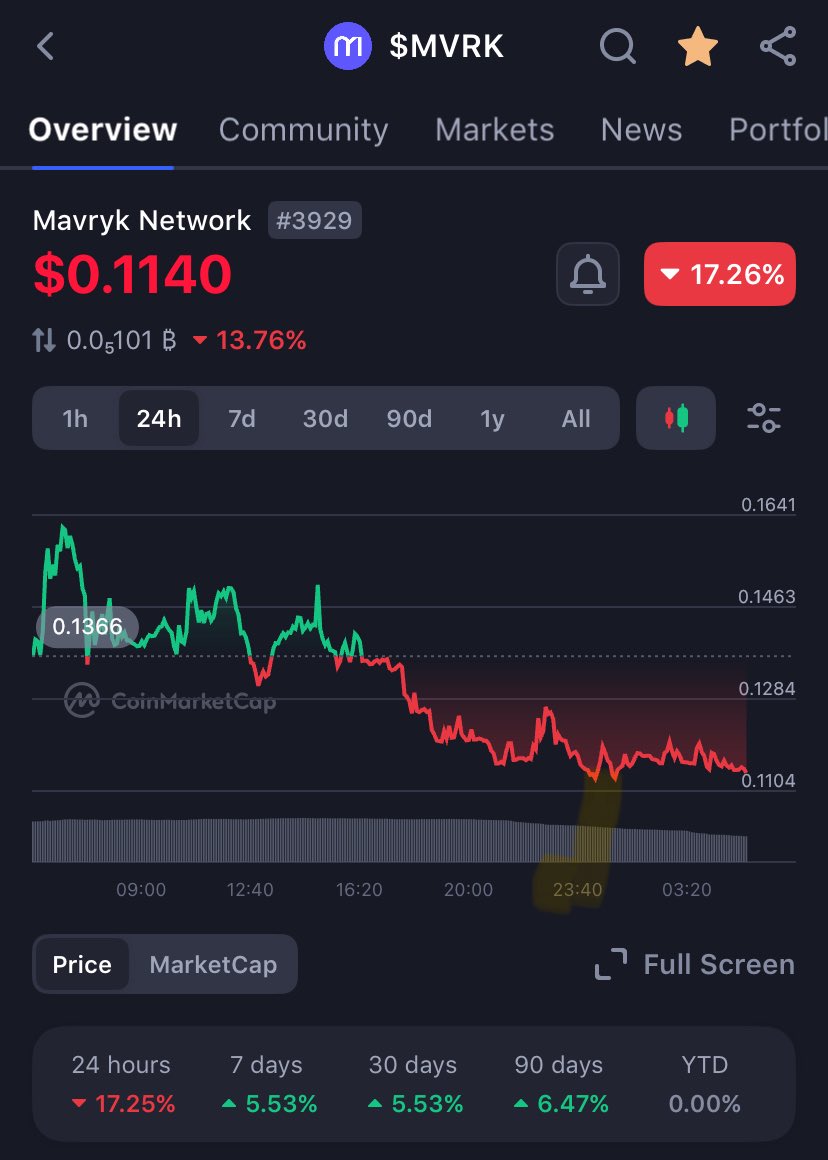The height and width of the screenshot is (1160, 828).
Task: Tap the Mavryk Network name
Action: [142, 220]
